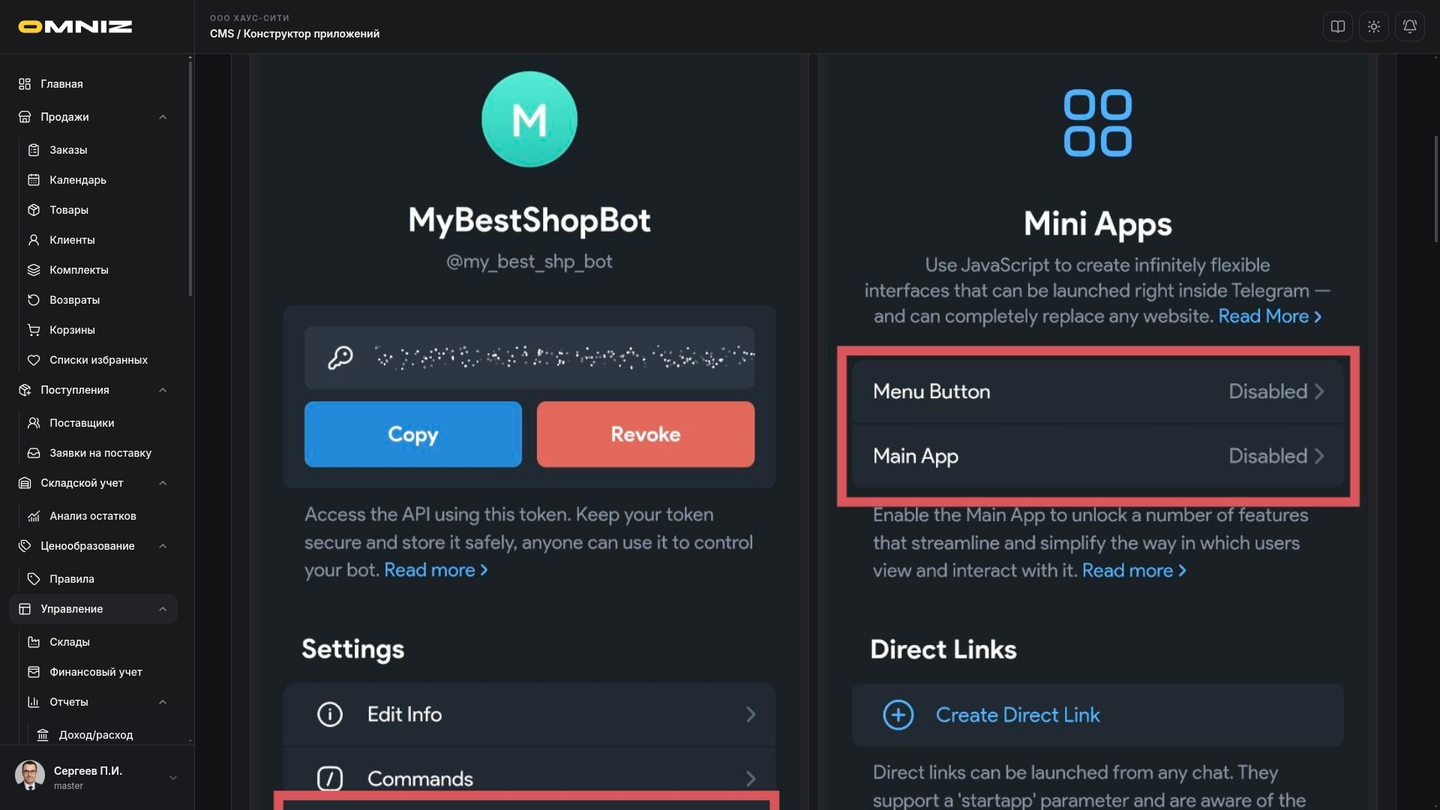
Task: Toggle the light/dark theme sun icon
Action: (1374, 27)
